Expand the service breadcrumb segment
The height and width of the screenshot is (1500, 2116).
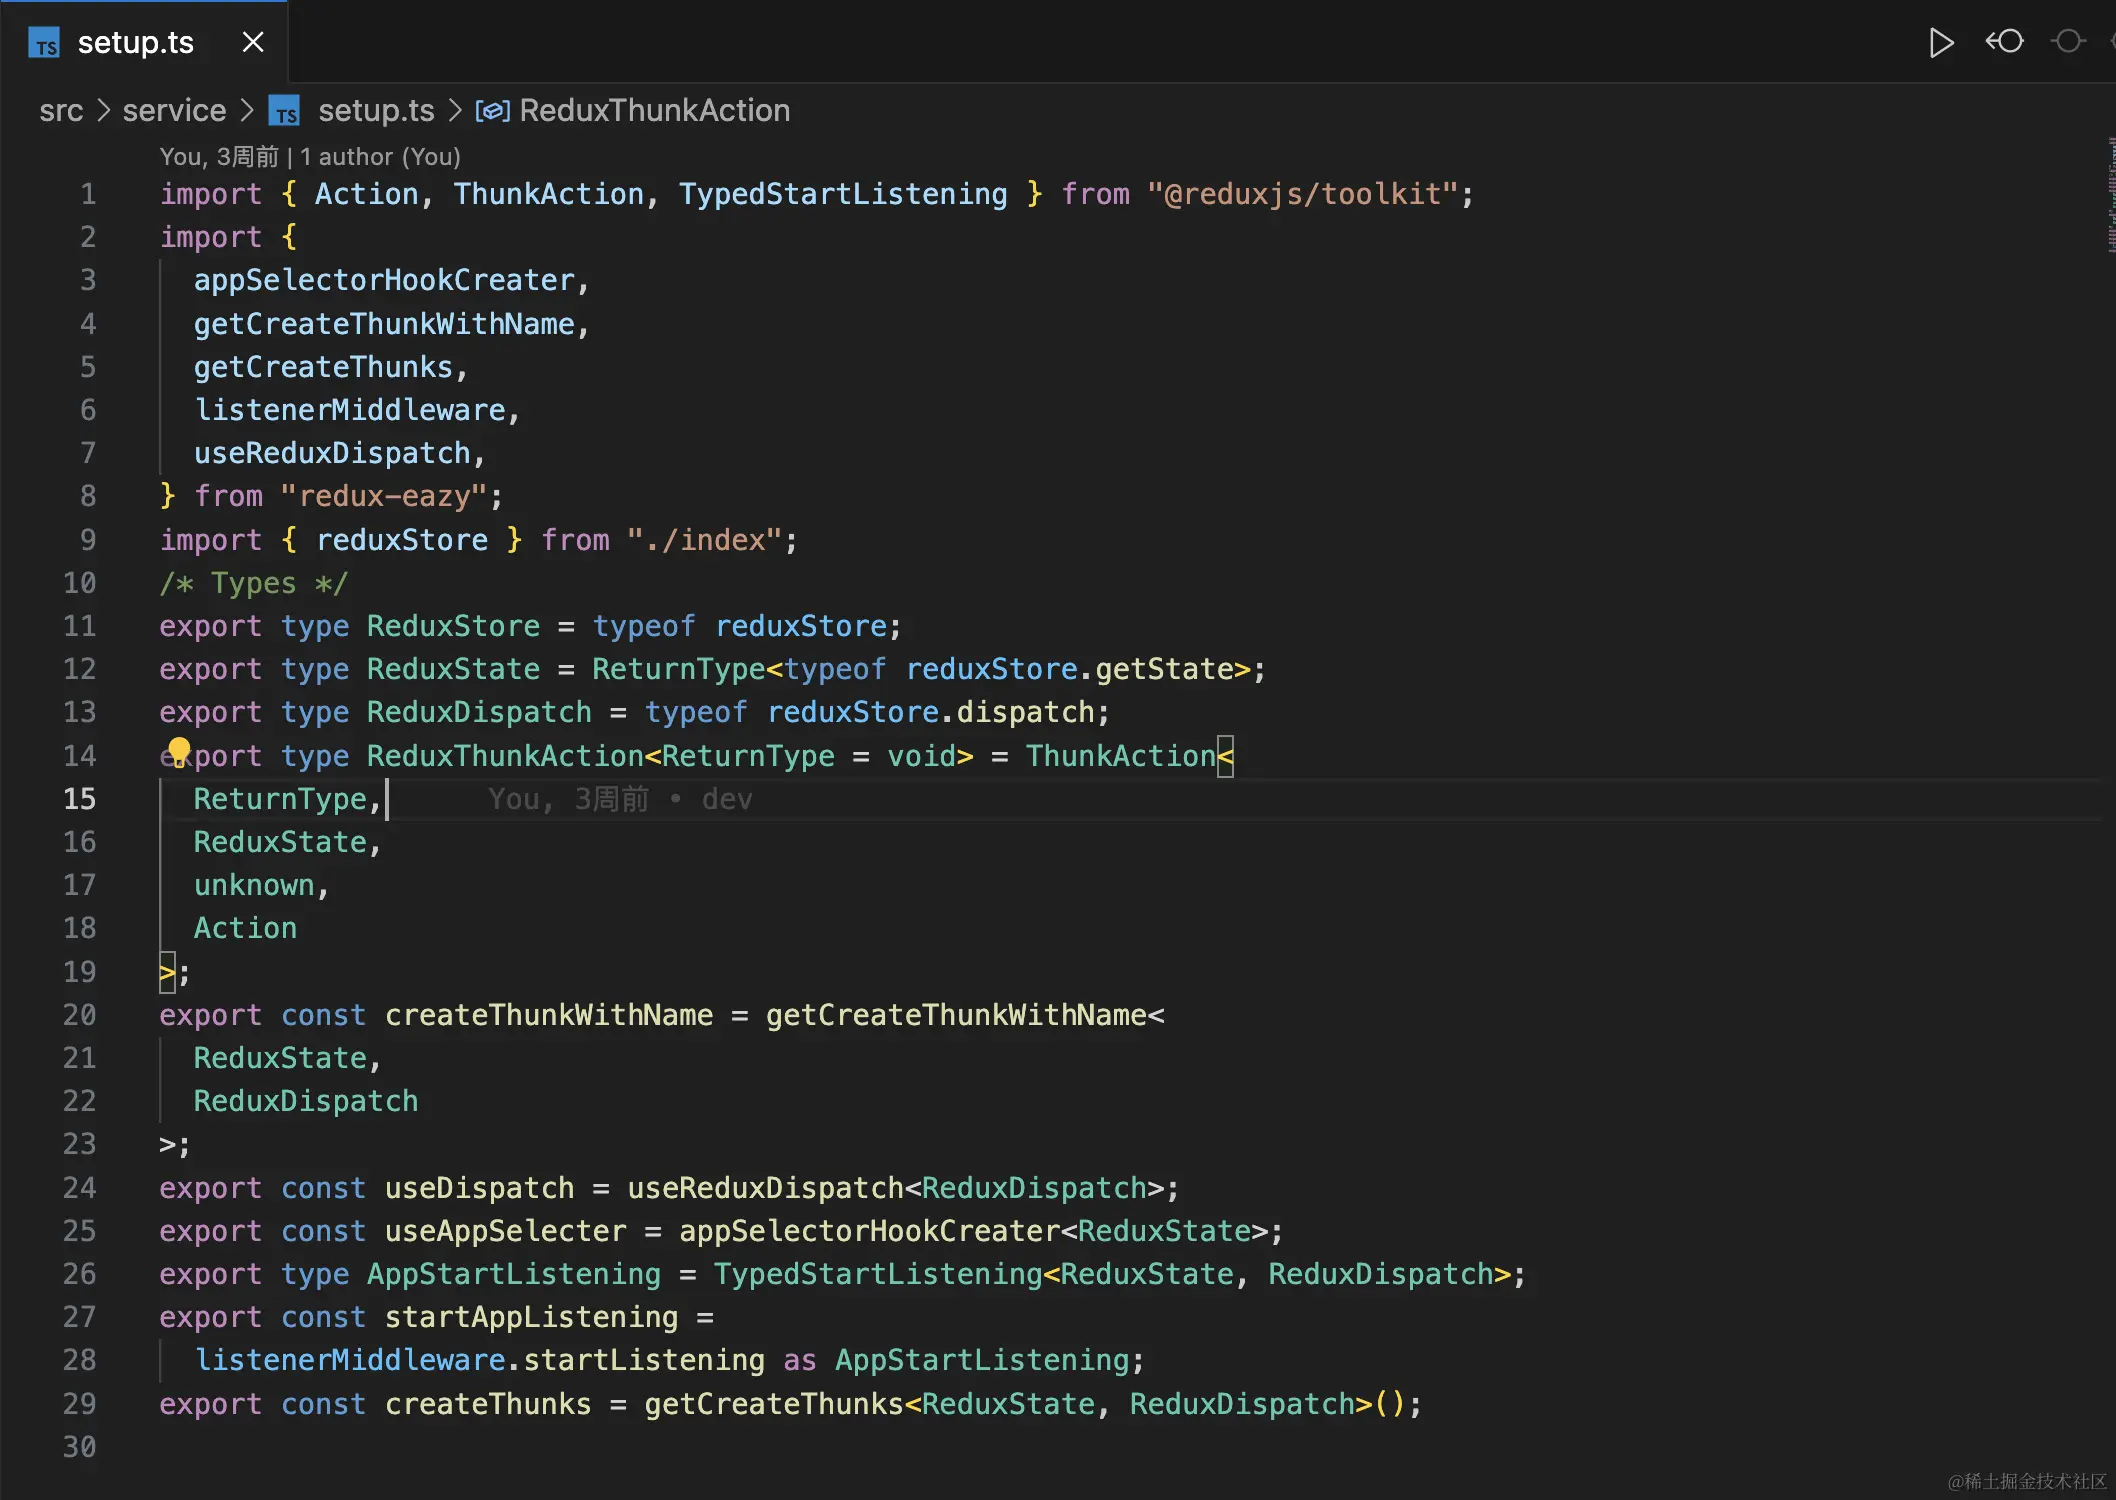(174, 111)
